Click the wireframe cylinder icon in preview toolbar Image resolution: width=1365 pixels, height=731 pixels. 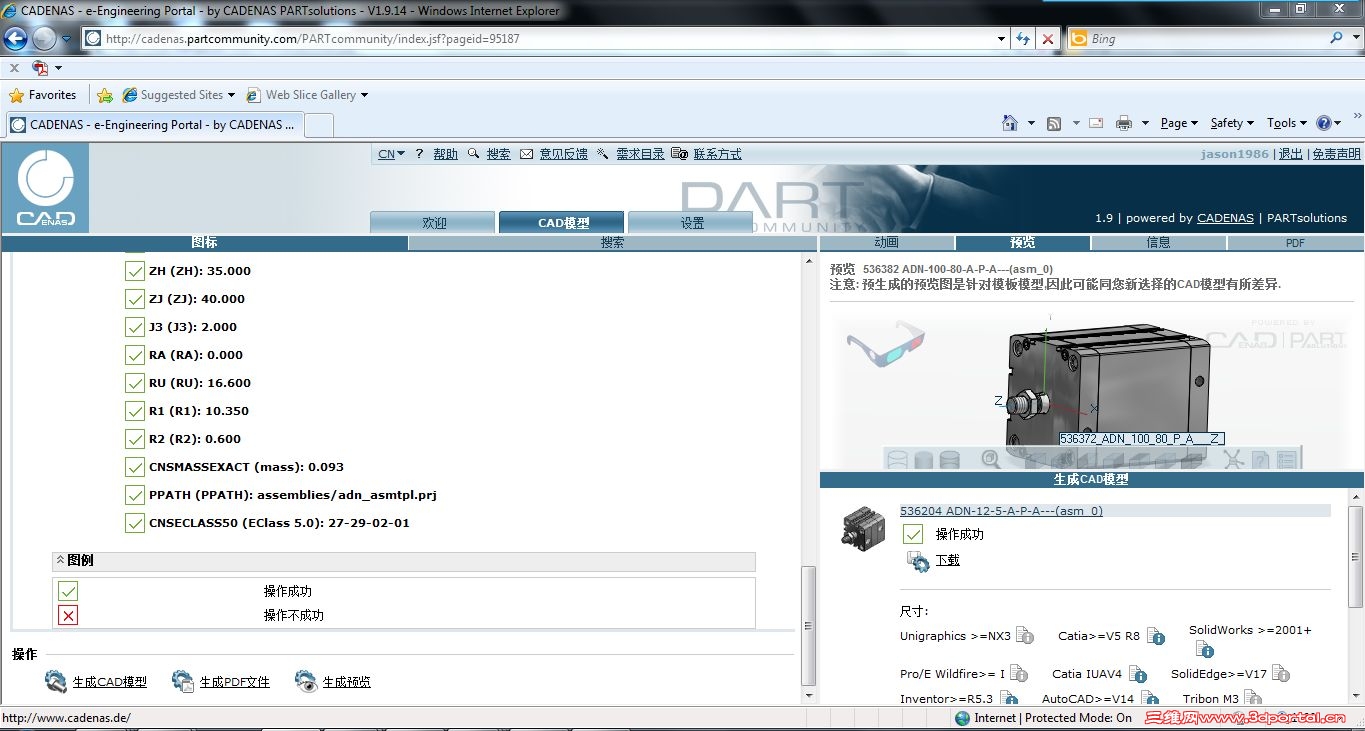(897, 459)
